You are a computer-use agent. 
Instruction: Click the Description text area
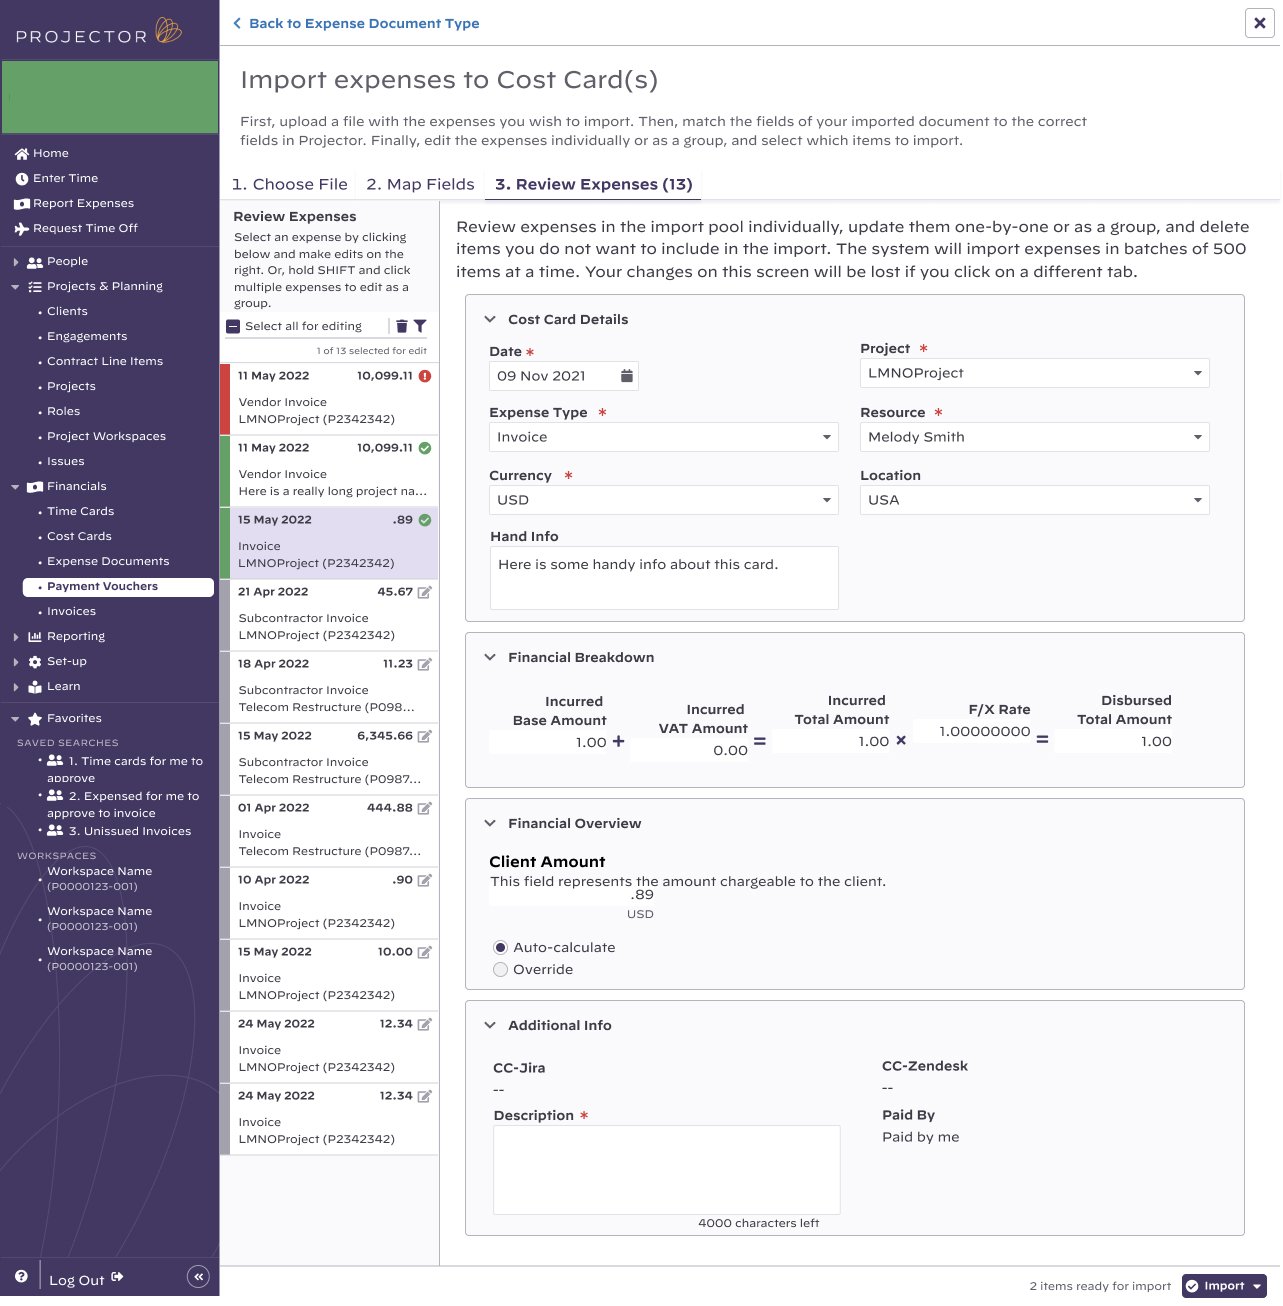click(x=667, y=1171)
